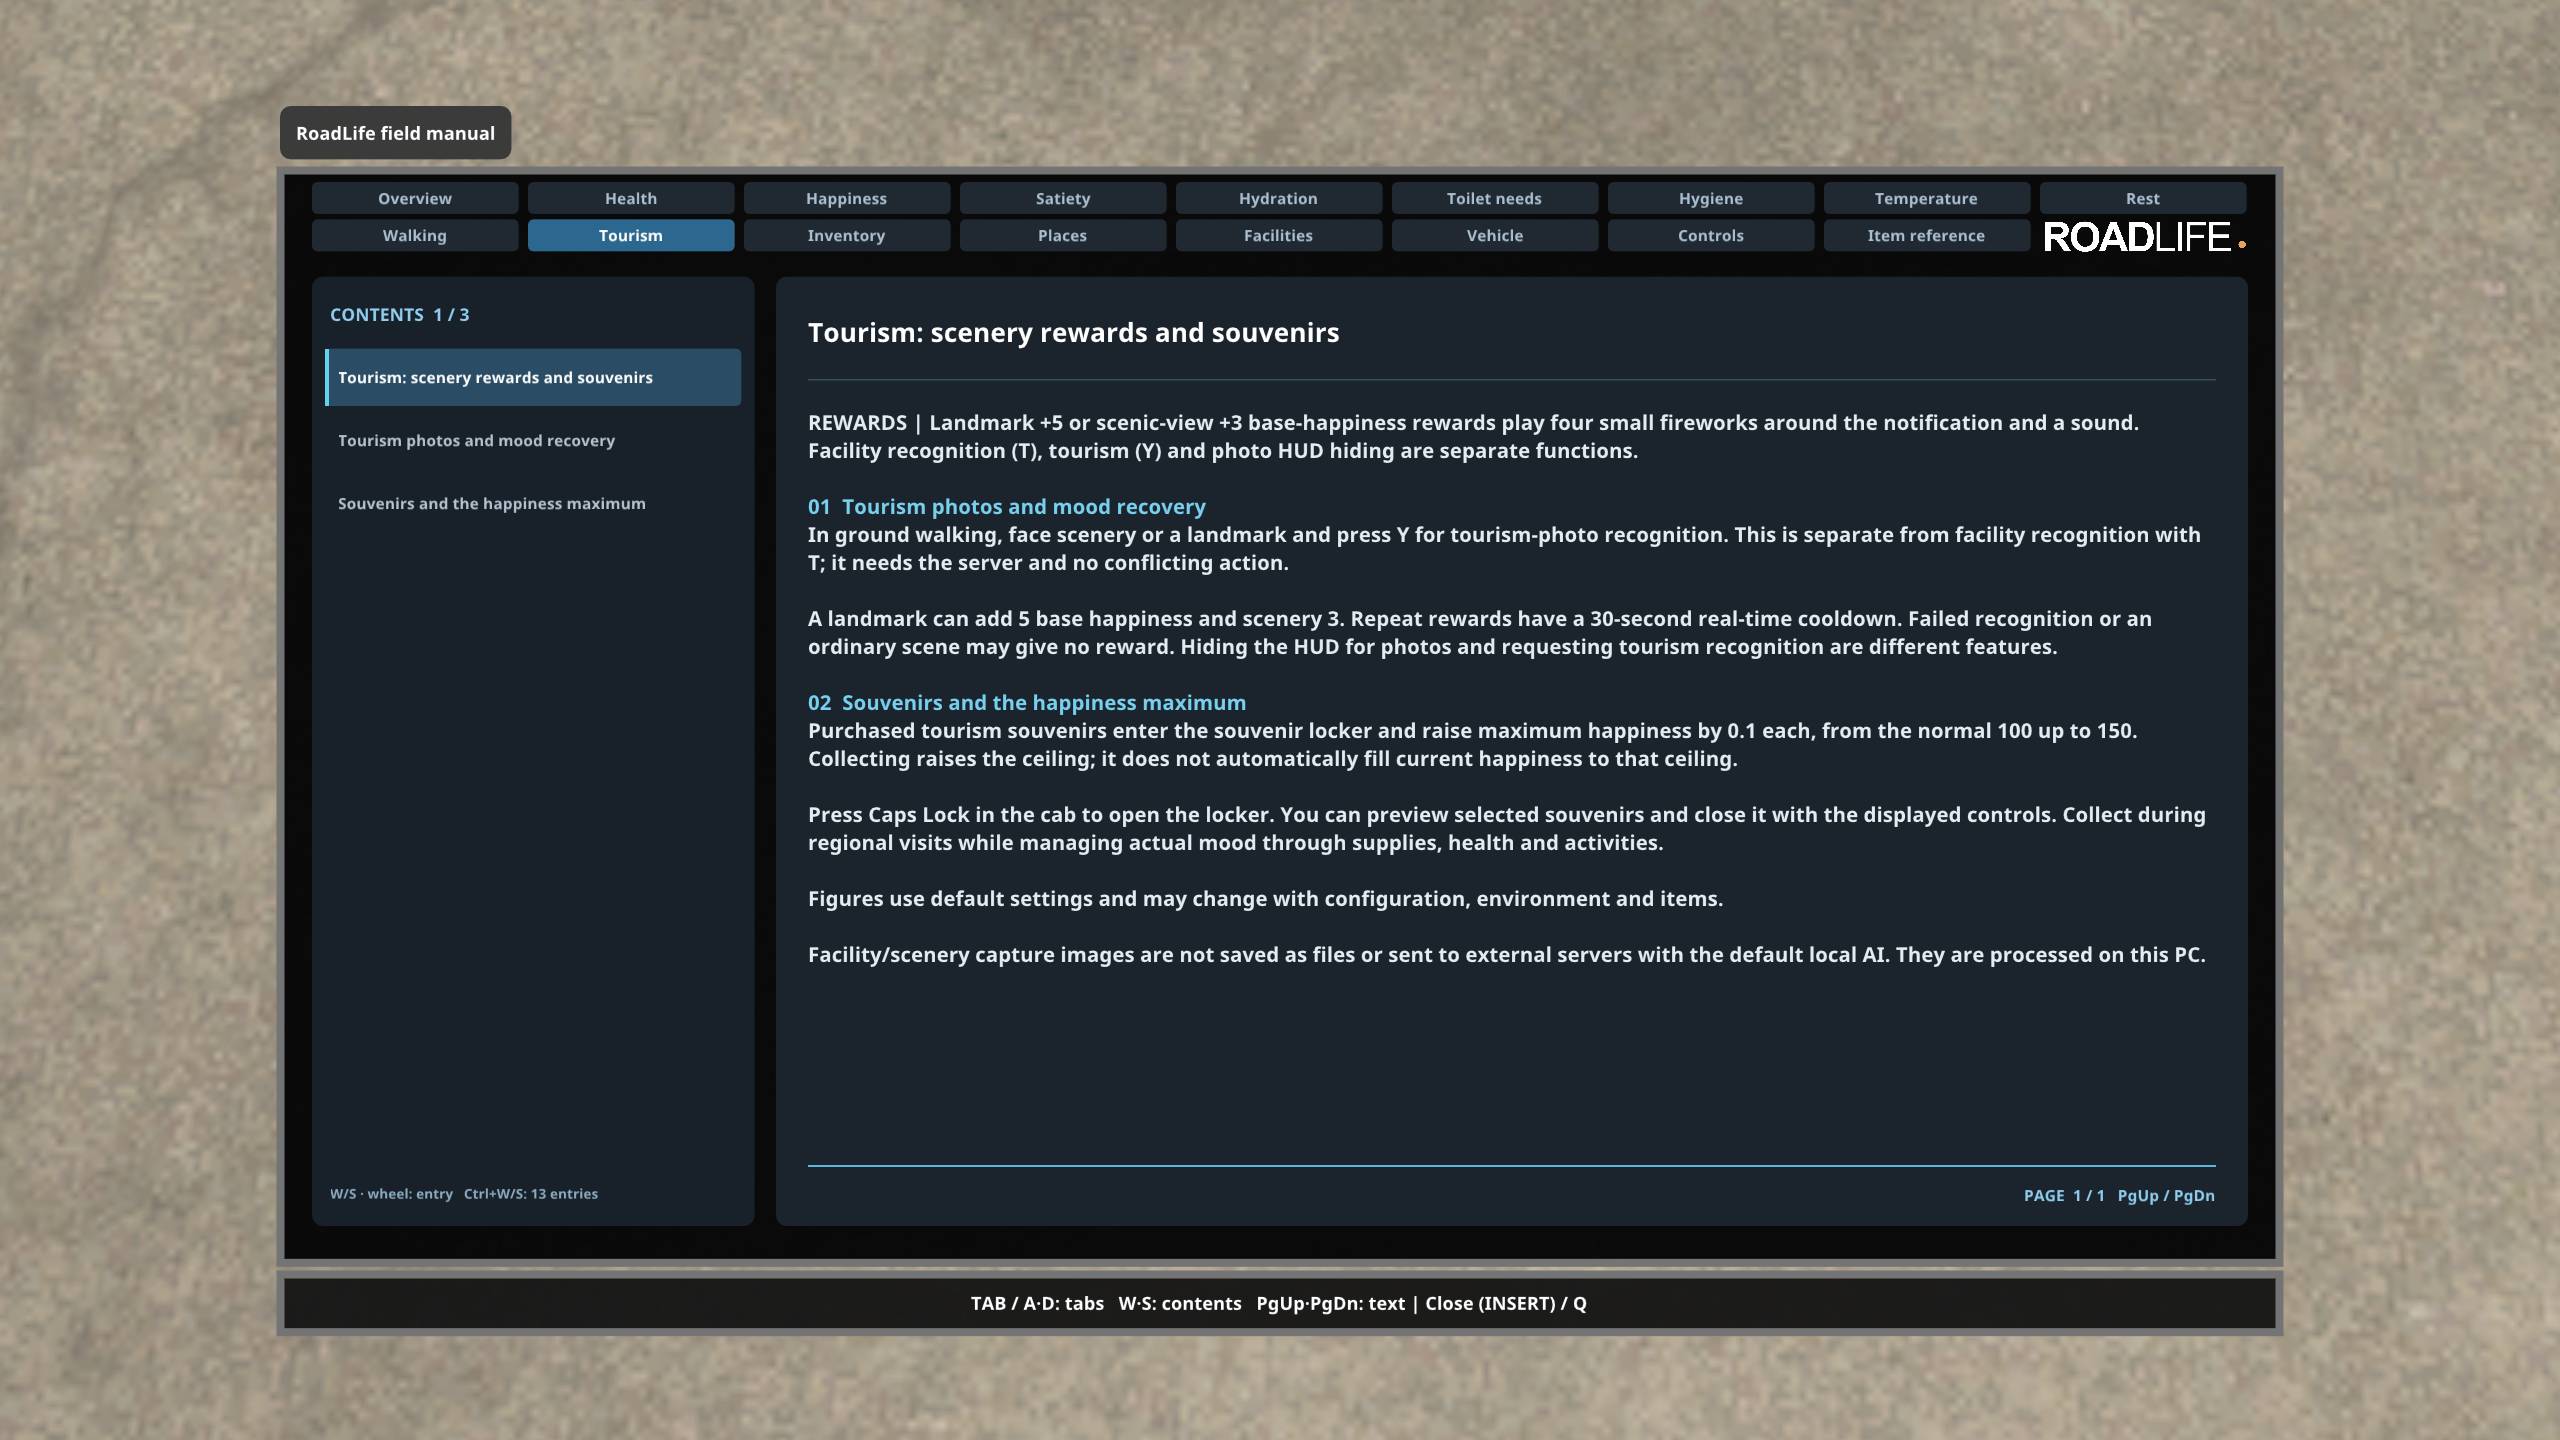
Task: Click 'Close (INSERT) / Q' in the bottom bar
Action: pos(1506,1303)
